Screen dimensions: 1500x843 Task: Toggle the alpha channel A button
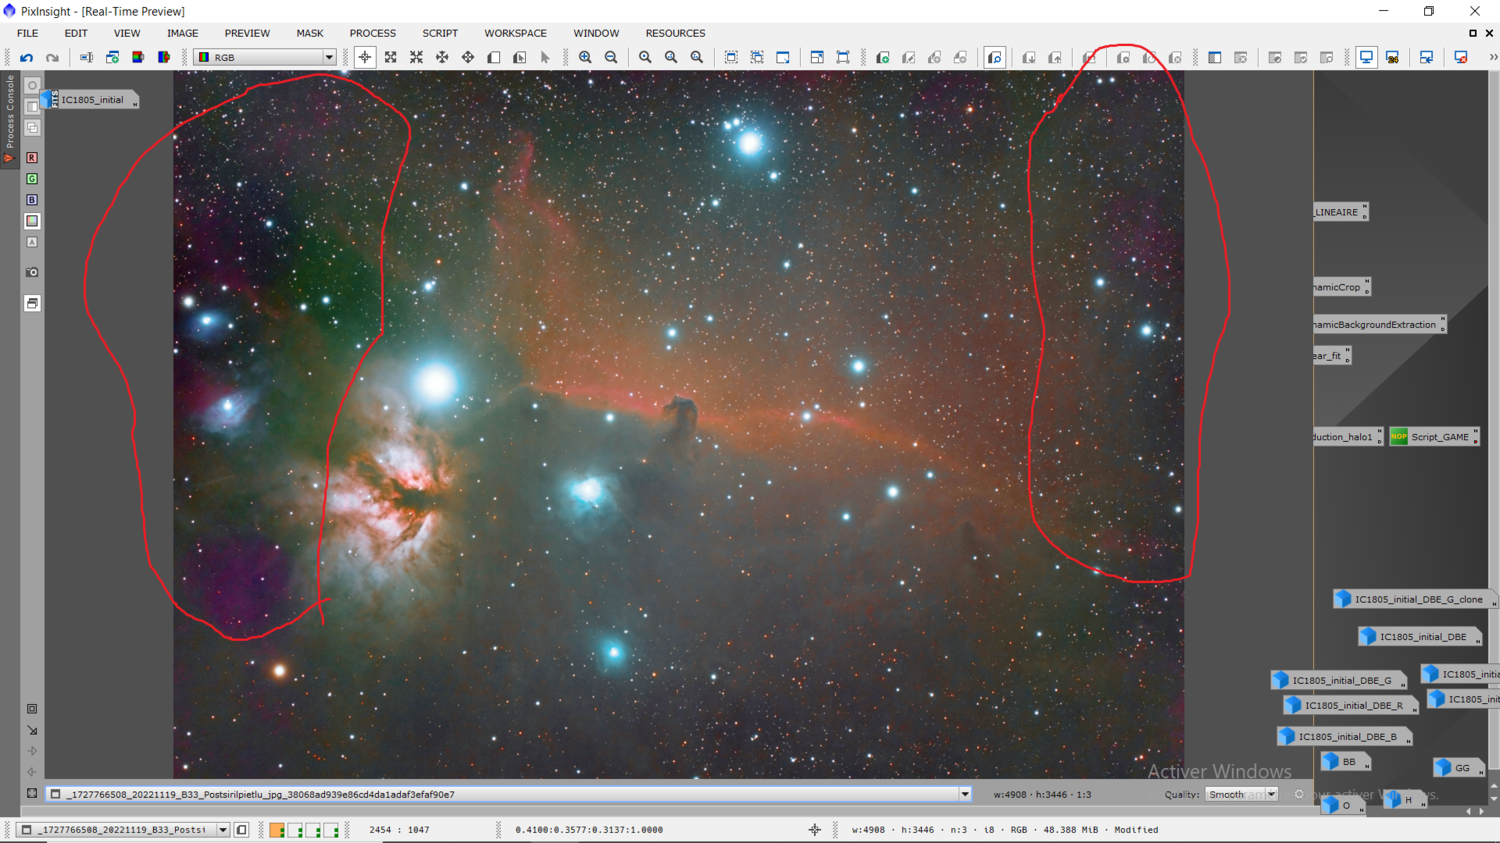pos(32,242)
